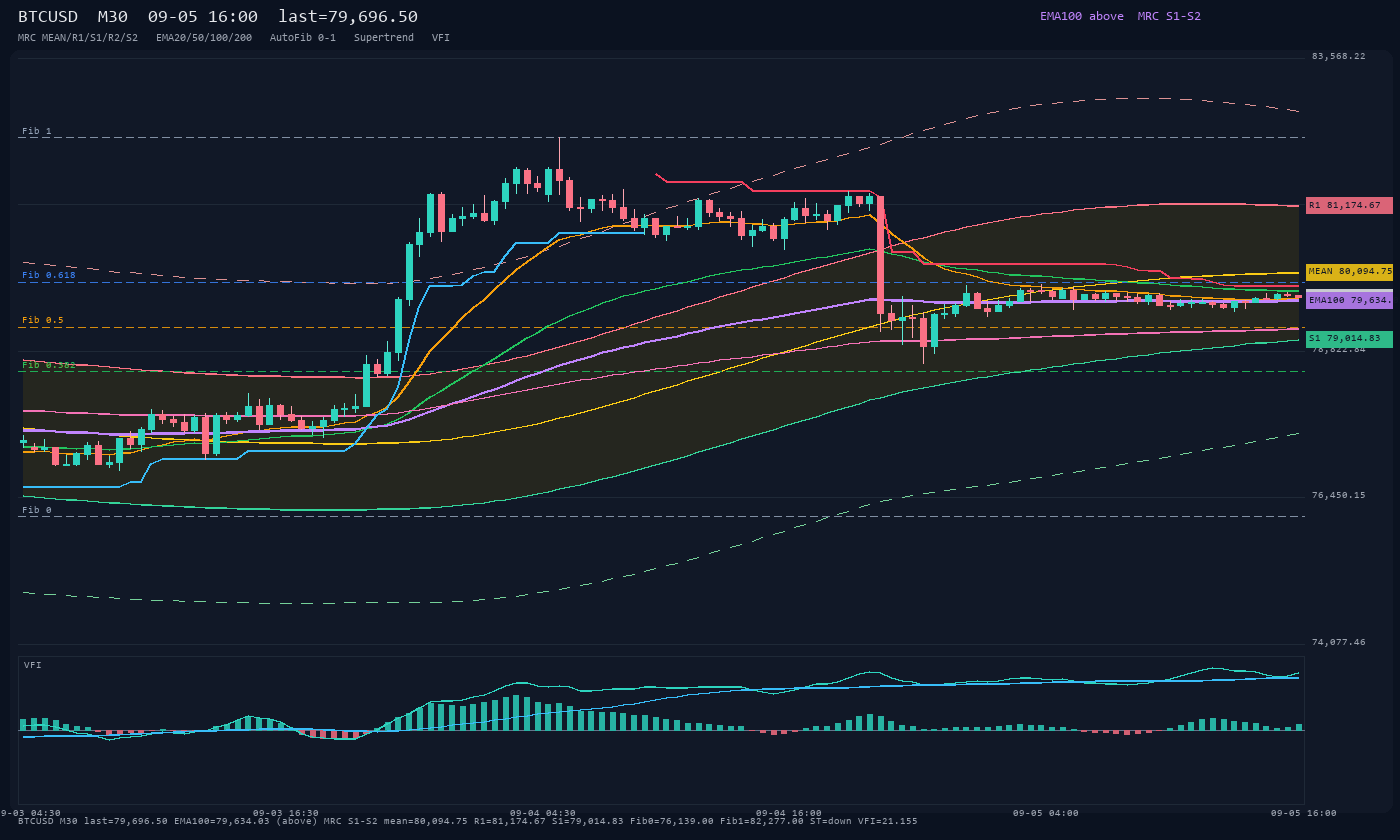Click the VFI title inside the lower panel

tap(33, 665)
